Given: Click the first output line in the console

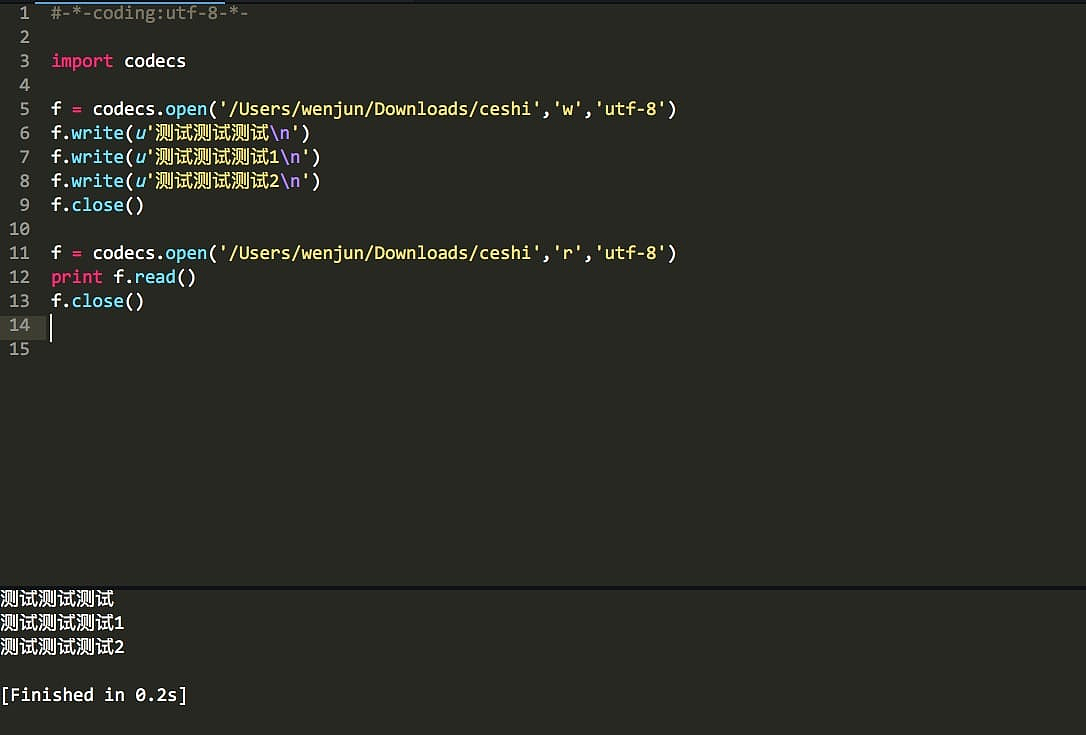Looking at the screenshot, I should pyautogui.click(x=57, y=599).
